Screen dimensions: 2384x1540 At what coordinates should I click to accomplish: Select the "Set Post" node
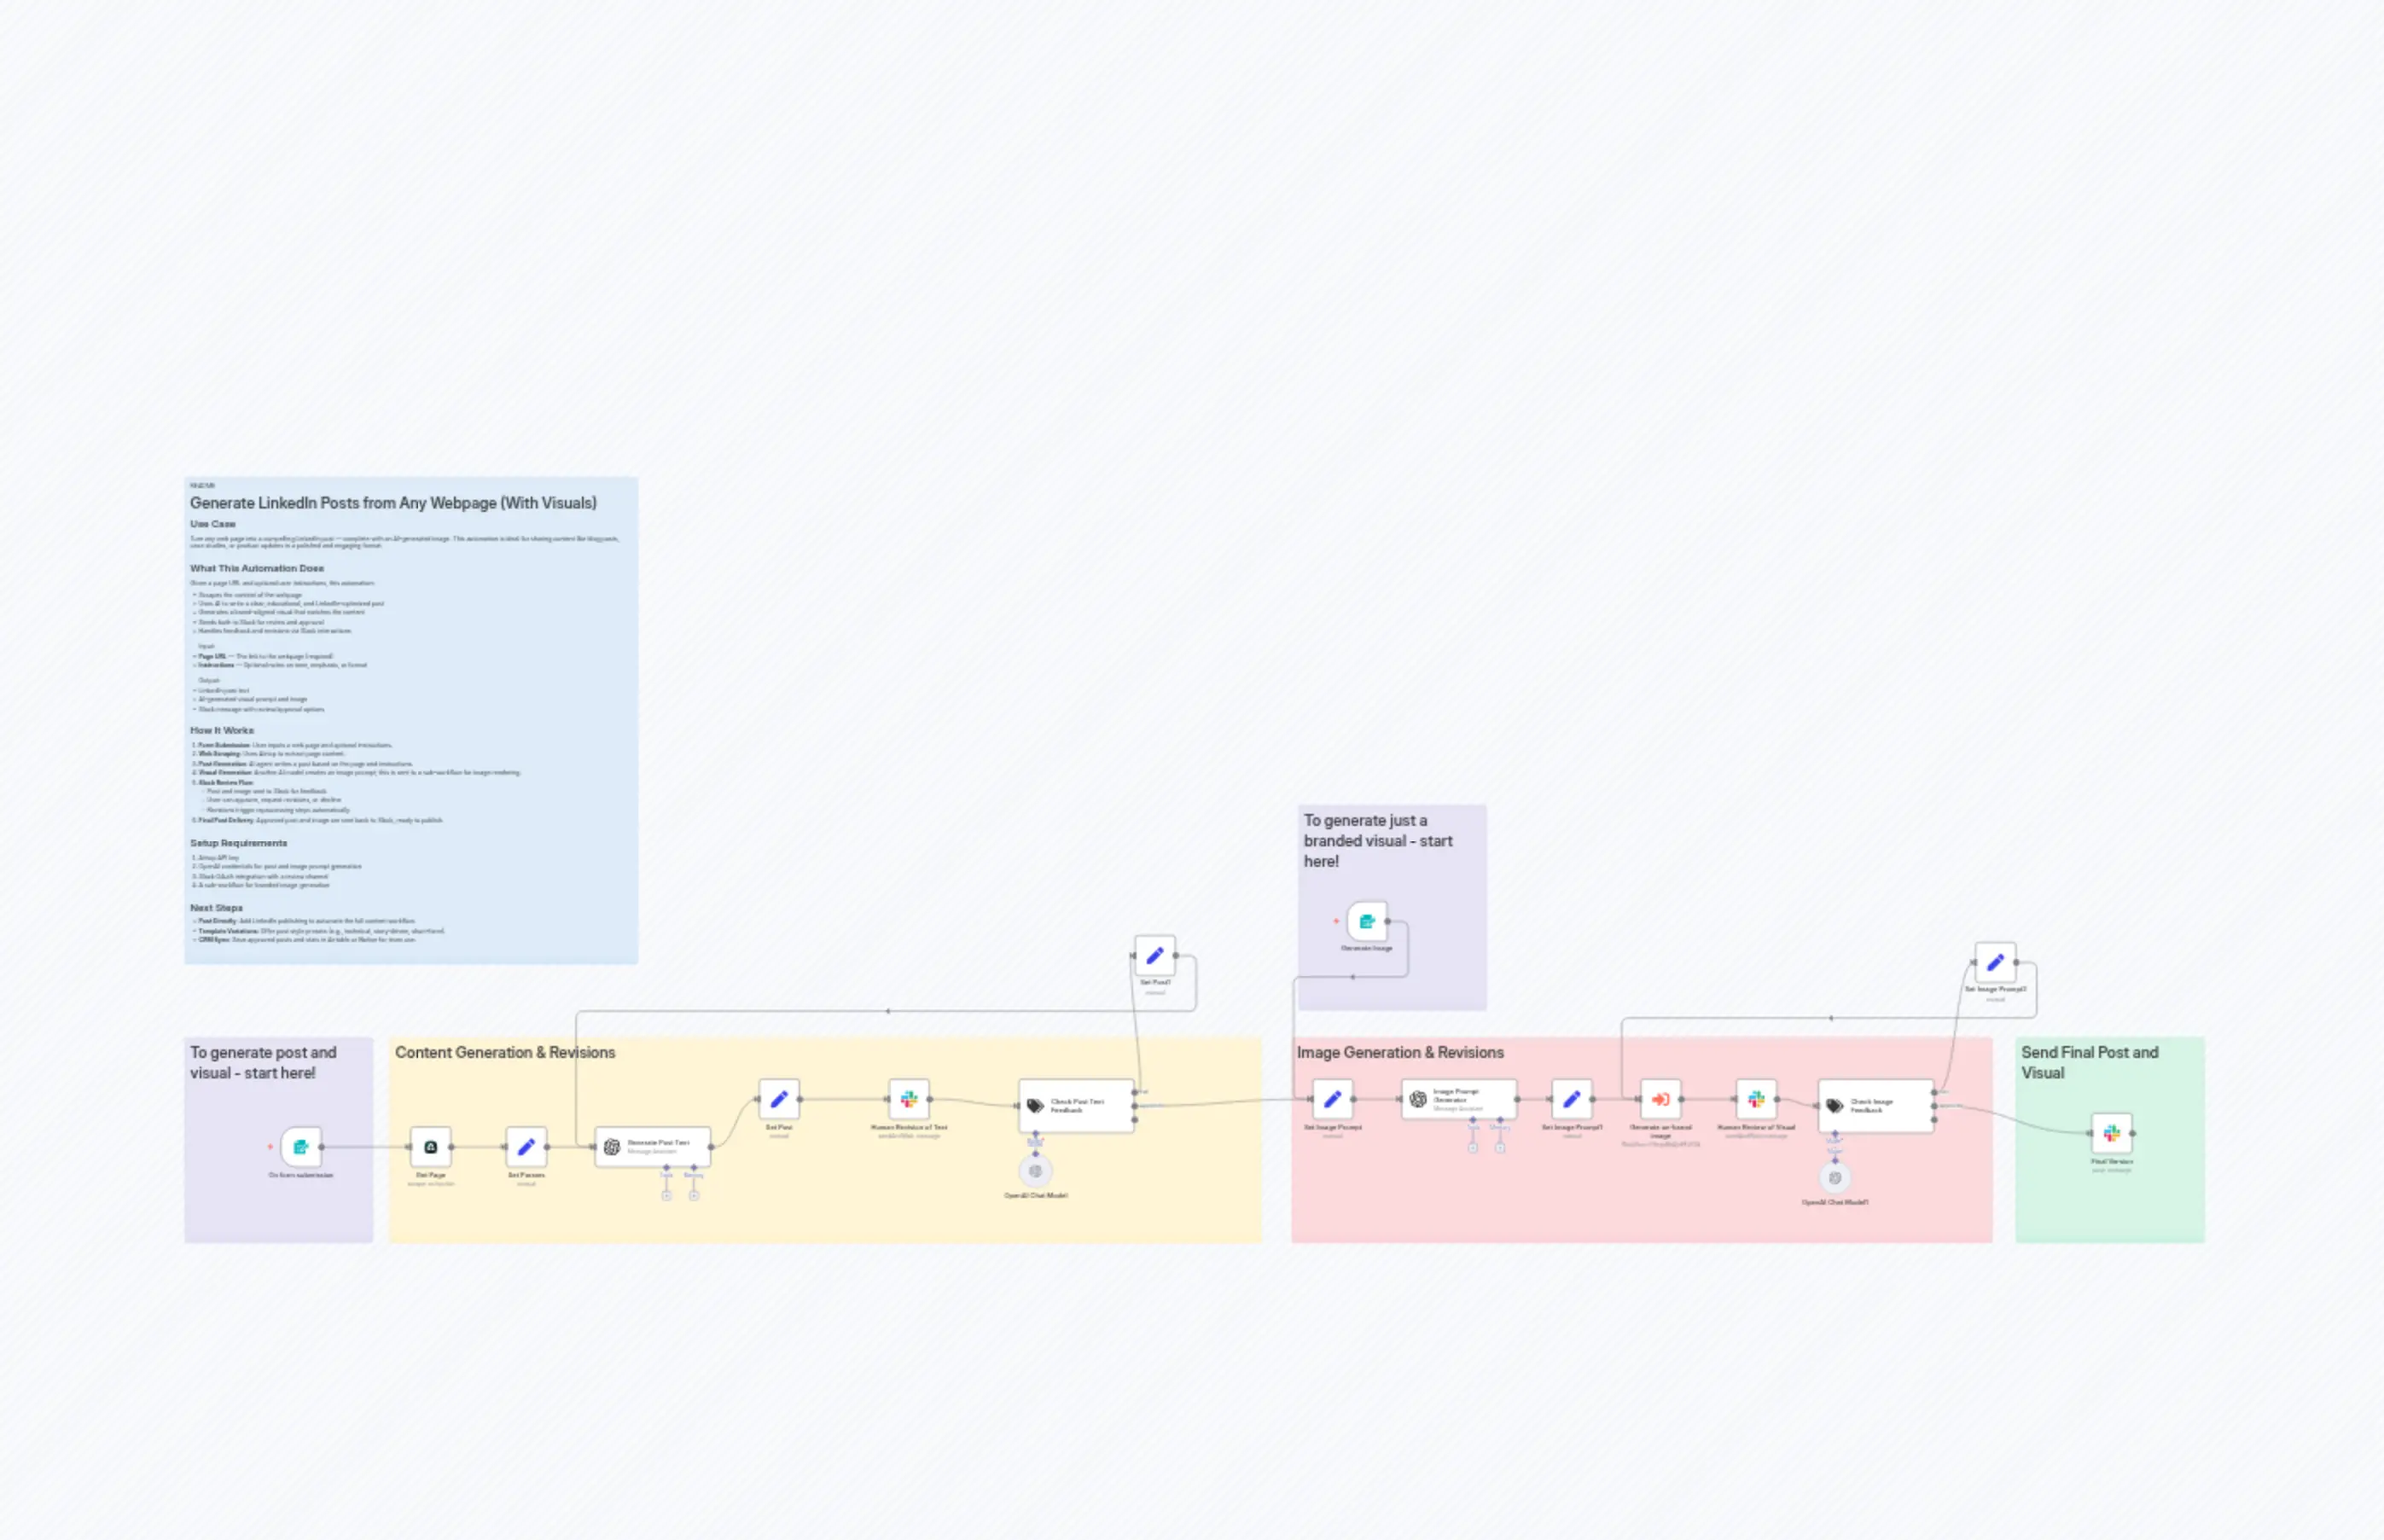click(x=779, y=1098)
